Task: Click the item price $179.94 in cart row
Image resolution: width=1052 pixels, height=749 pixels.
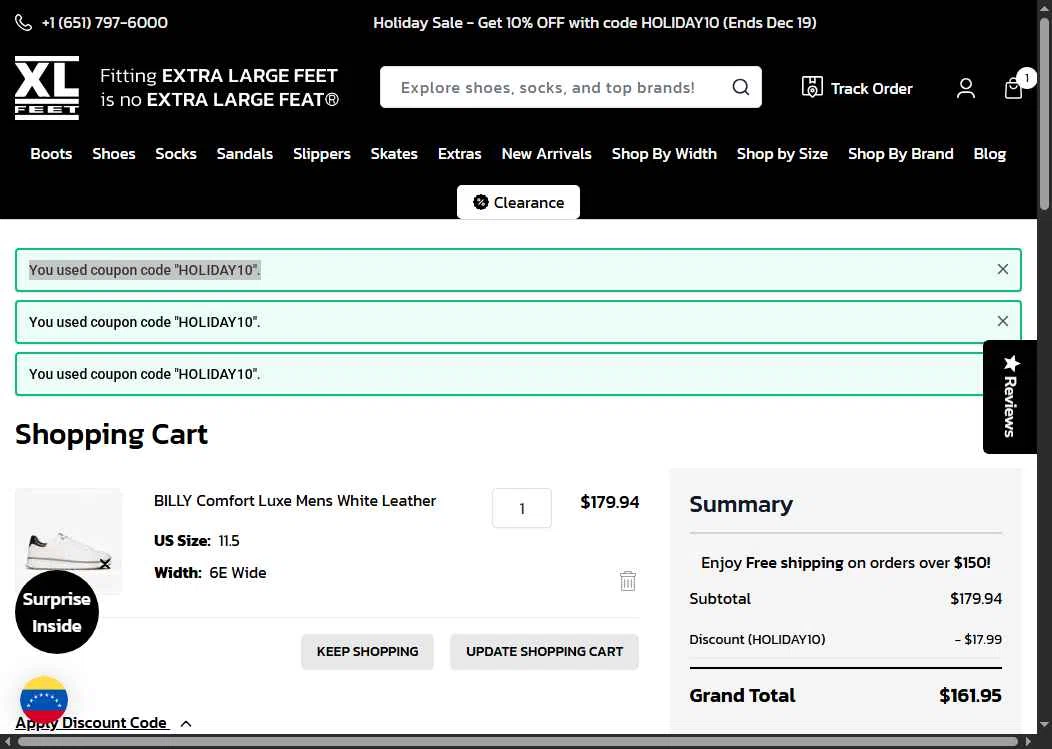Action: [x=609, y=502]
